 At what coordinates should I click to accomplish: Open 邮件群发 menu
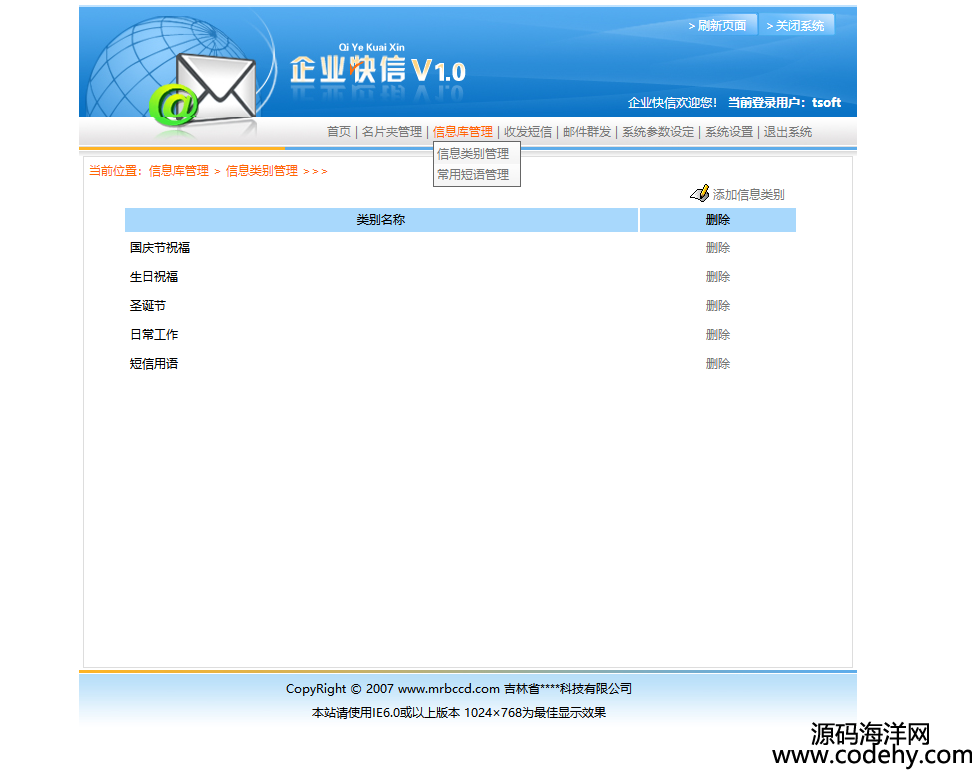tap(587, 132)
